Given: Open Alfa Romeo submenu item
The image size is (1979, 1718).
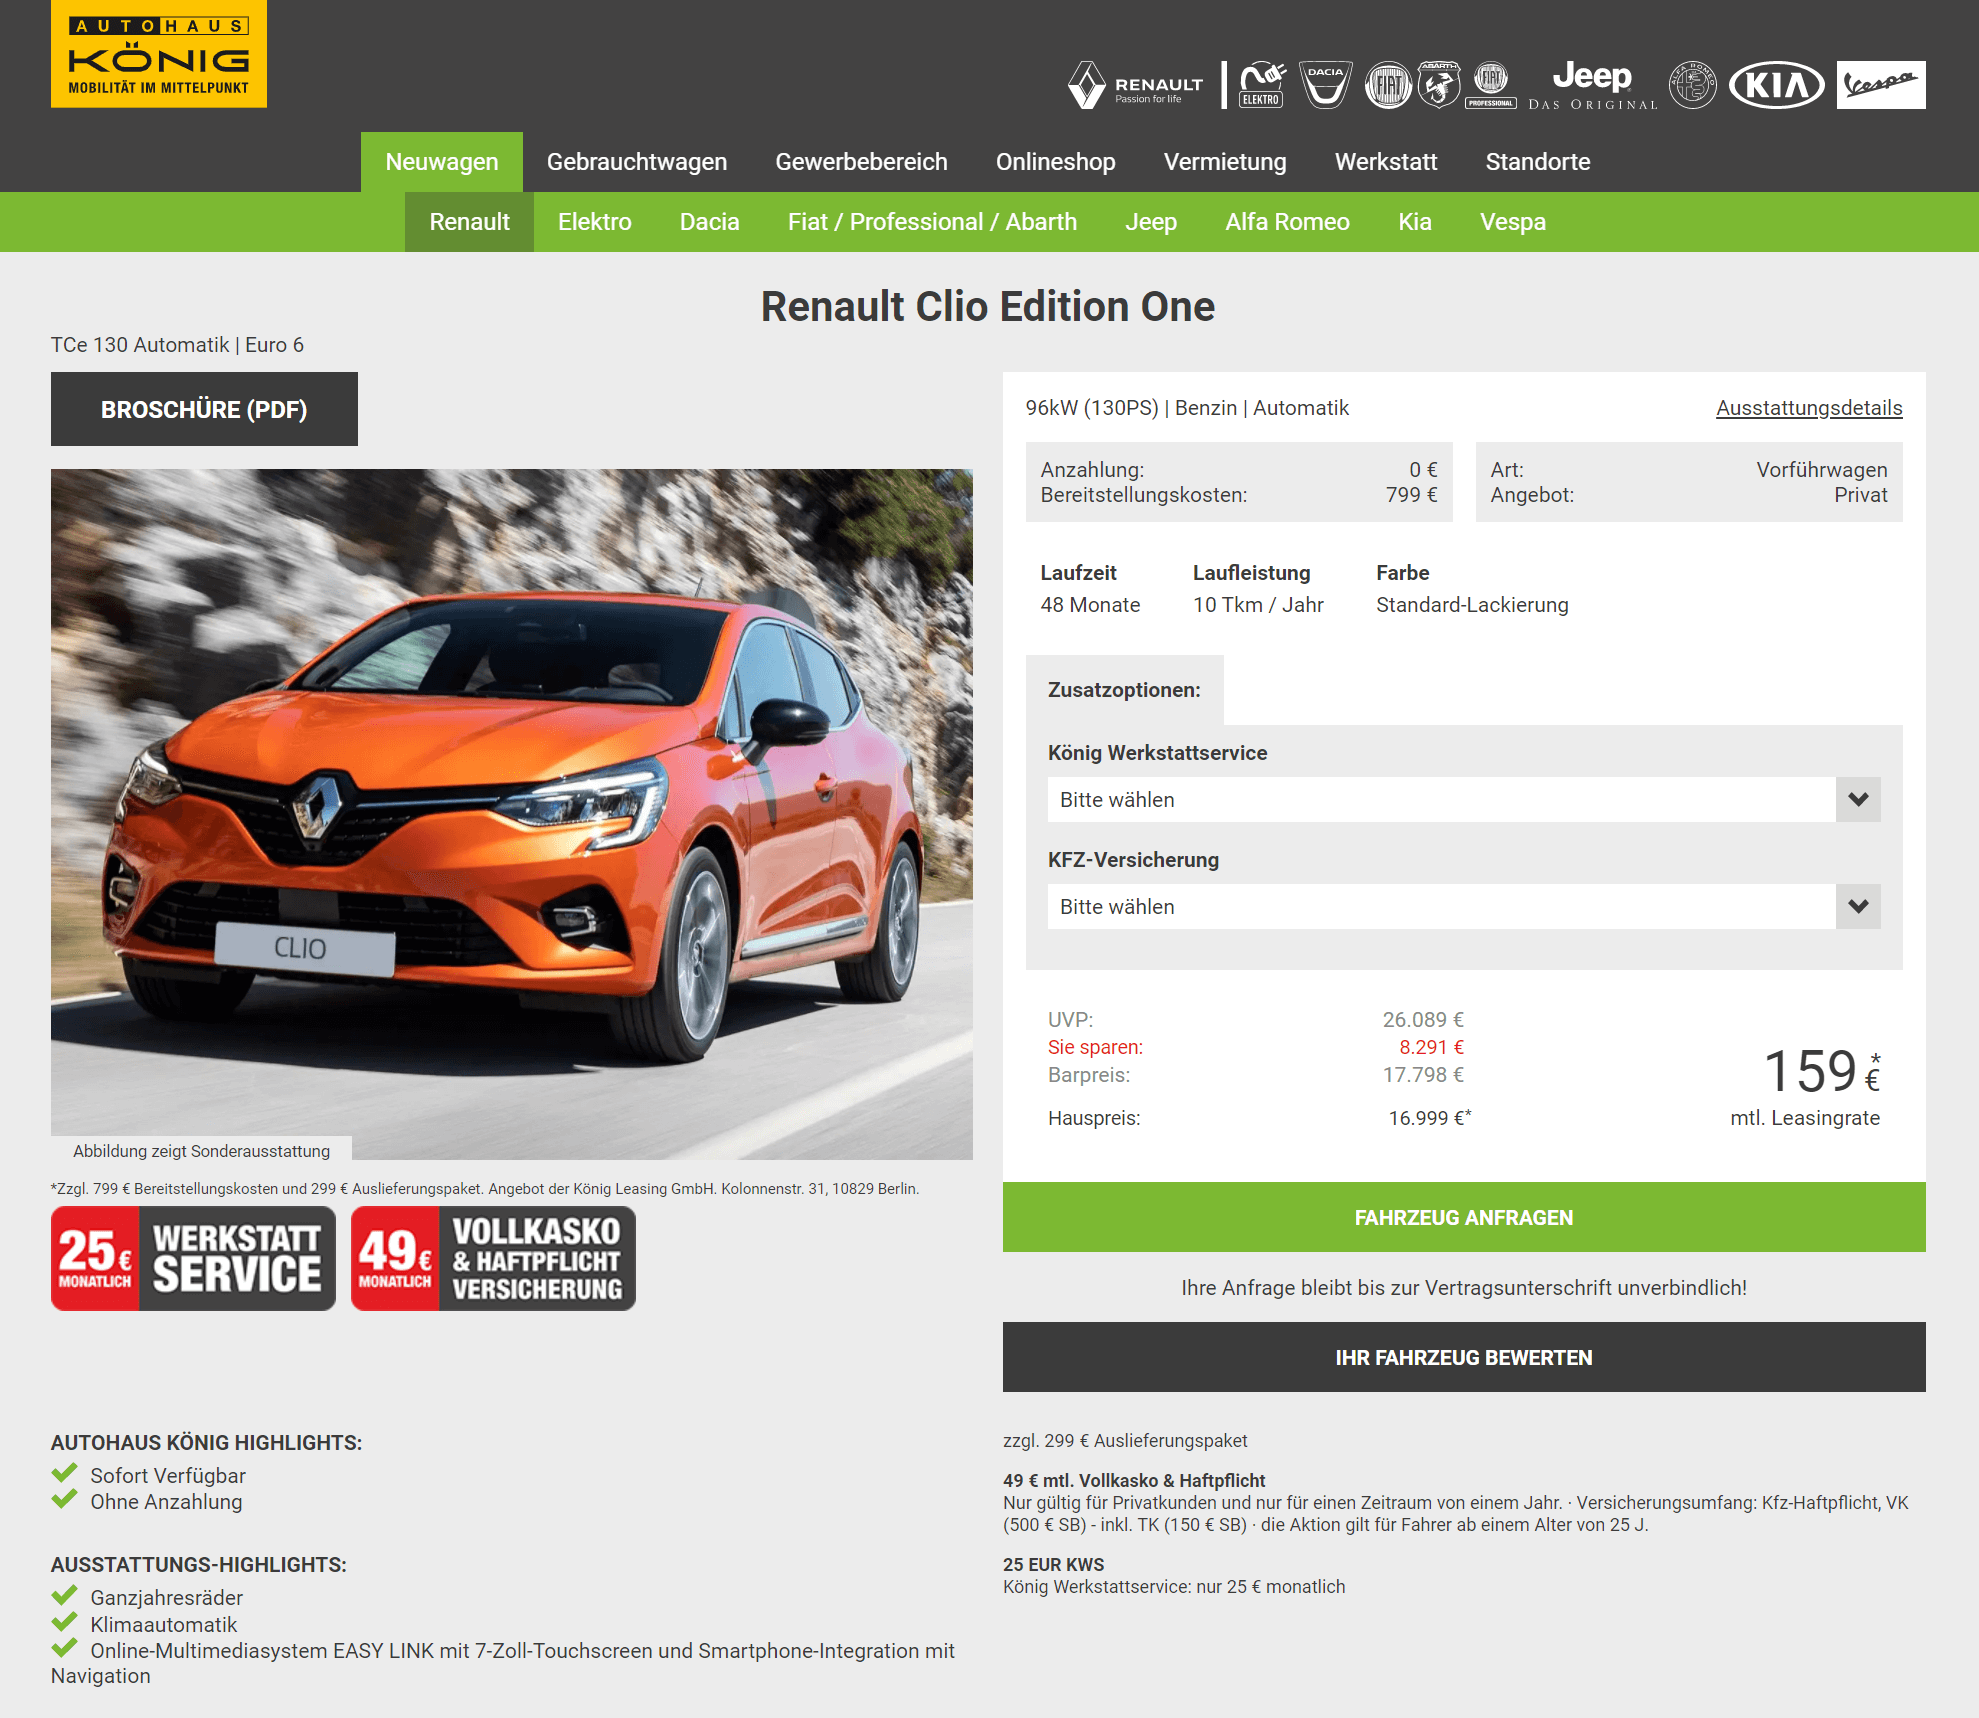Looking at the screenshot, I should [x=1288, y=222].
